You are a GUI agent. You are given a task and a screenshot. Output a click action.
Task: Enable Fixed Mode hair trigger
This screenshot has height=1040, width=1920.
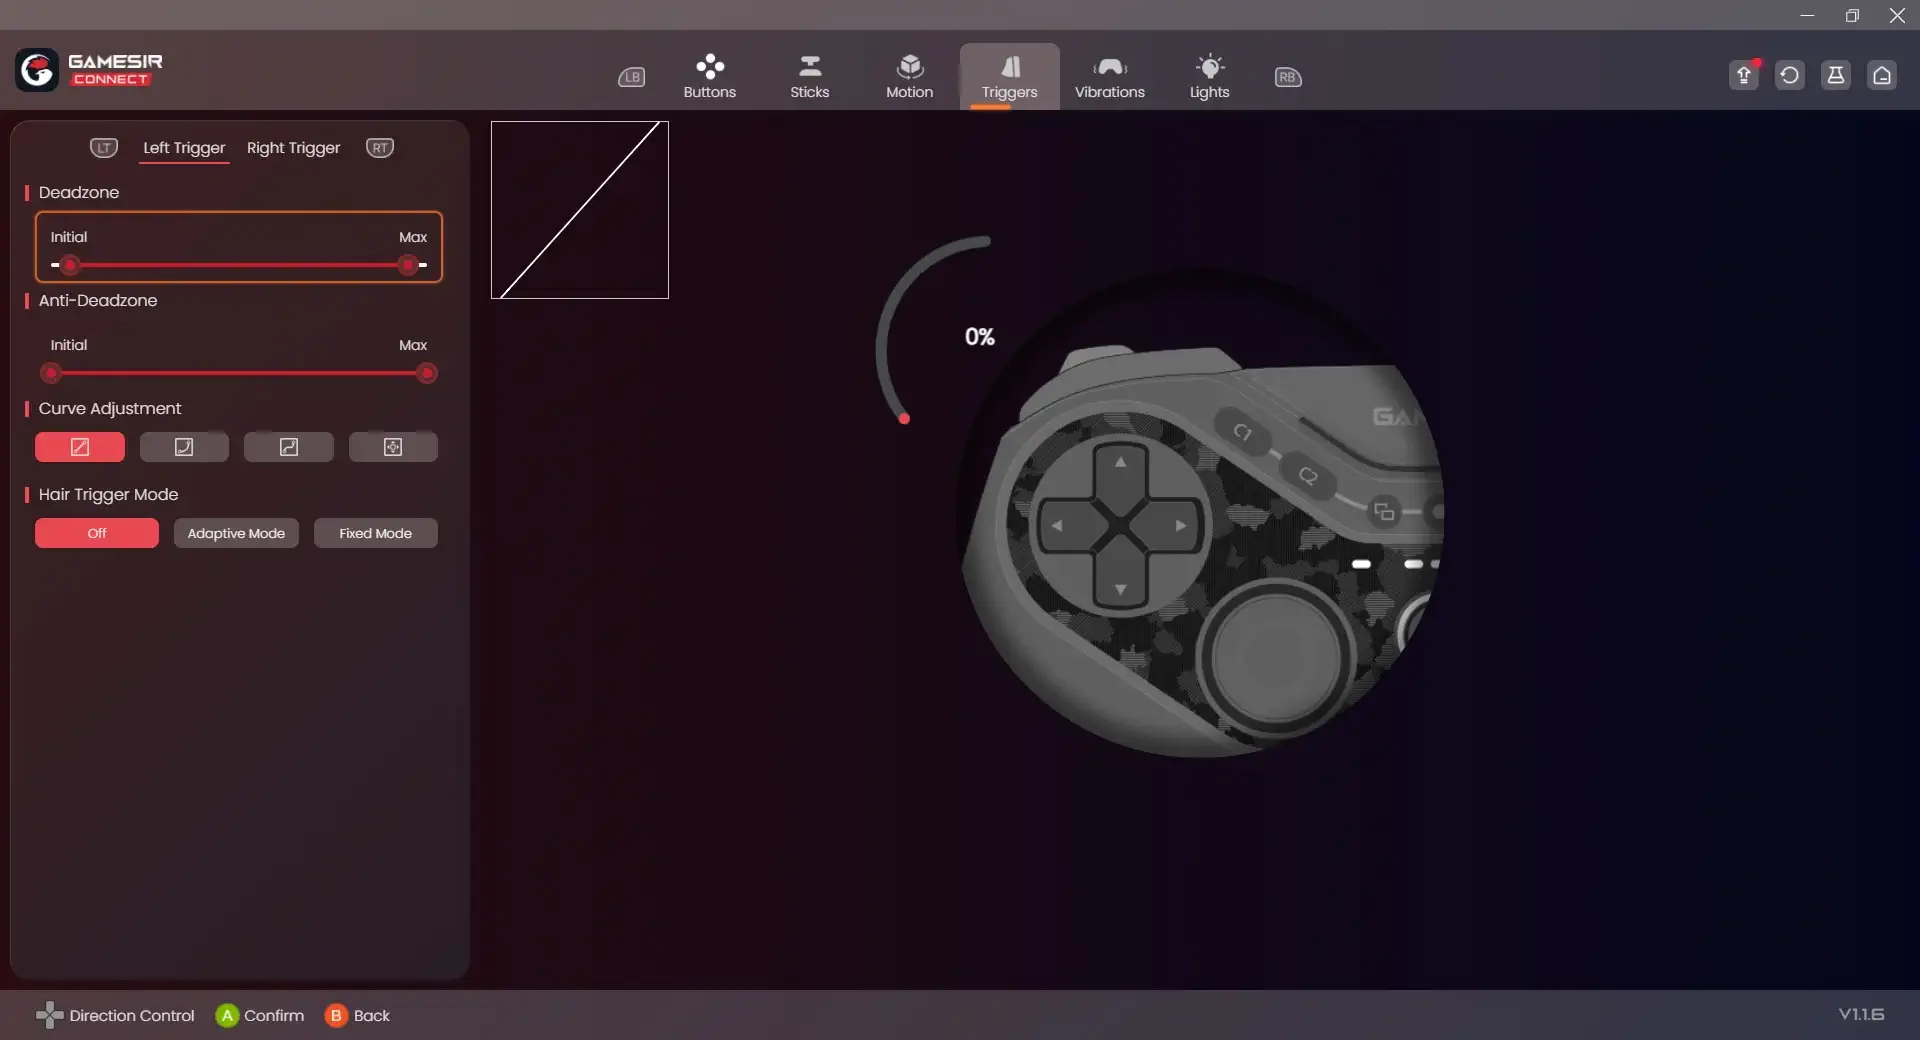[375, 533]
